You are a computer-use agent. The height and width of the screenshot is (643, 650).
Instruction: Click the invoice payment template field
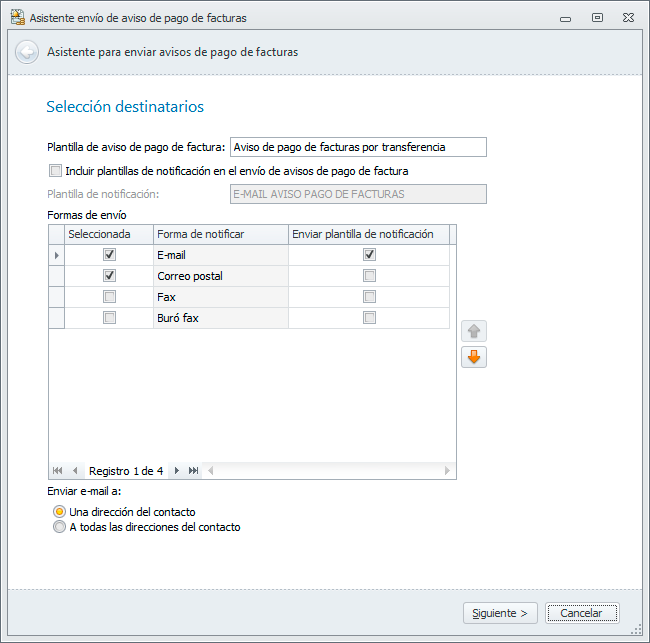pos(358,147)
